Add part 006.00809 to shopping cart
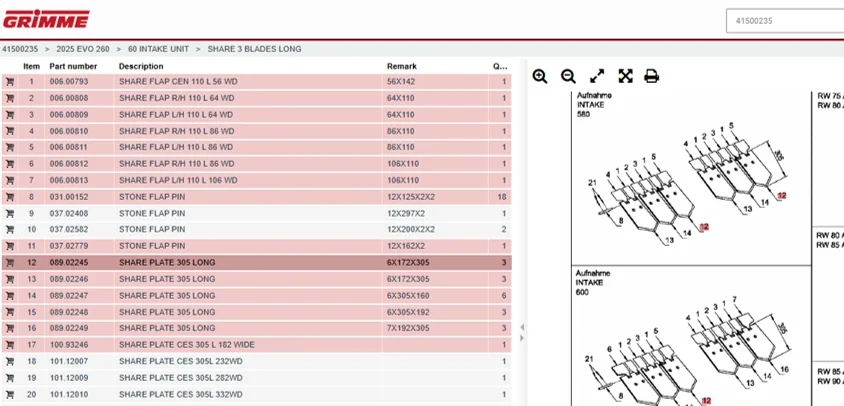 [x=10, y=115]
